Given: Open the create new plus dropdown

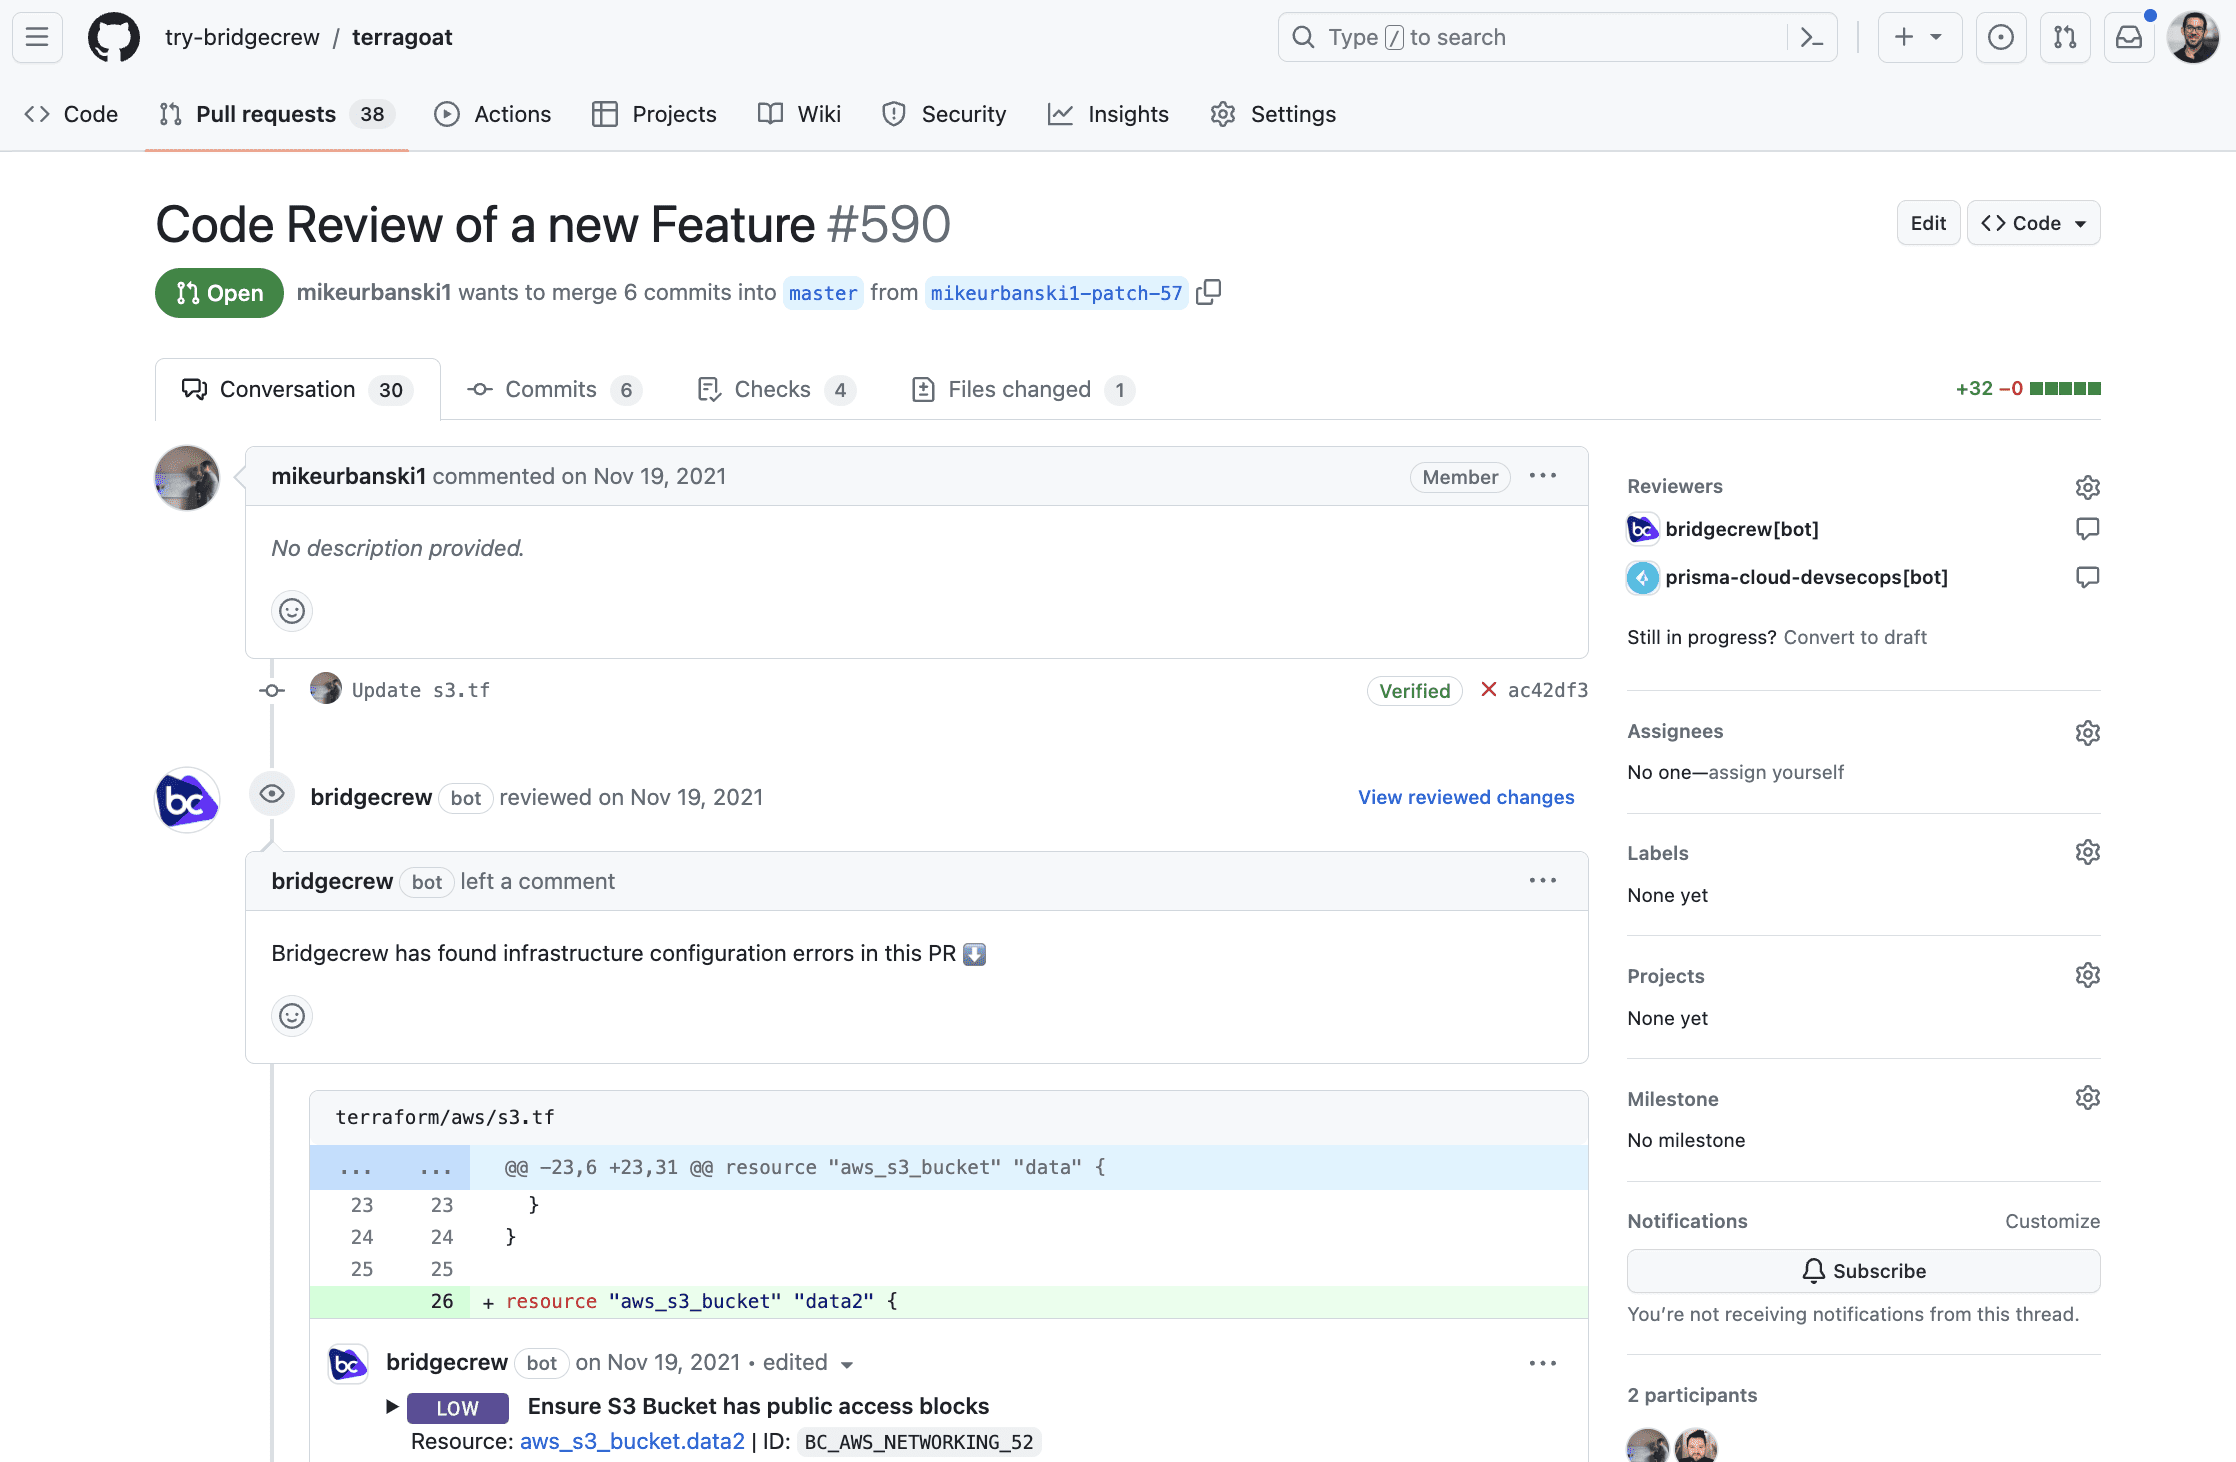Looking at the screenshot, I should 1918,38.
